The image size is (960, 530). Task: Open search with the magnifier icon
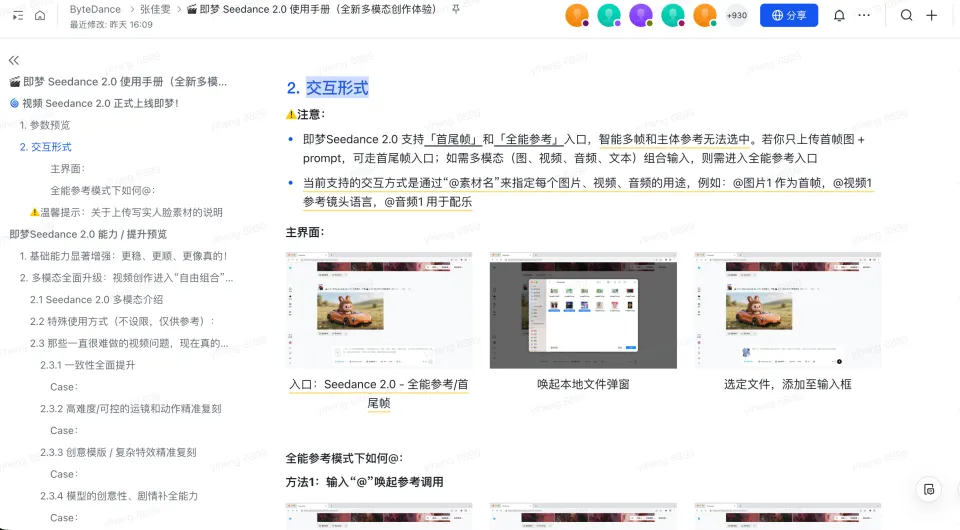pos(907,15)
